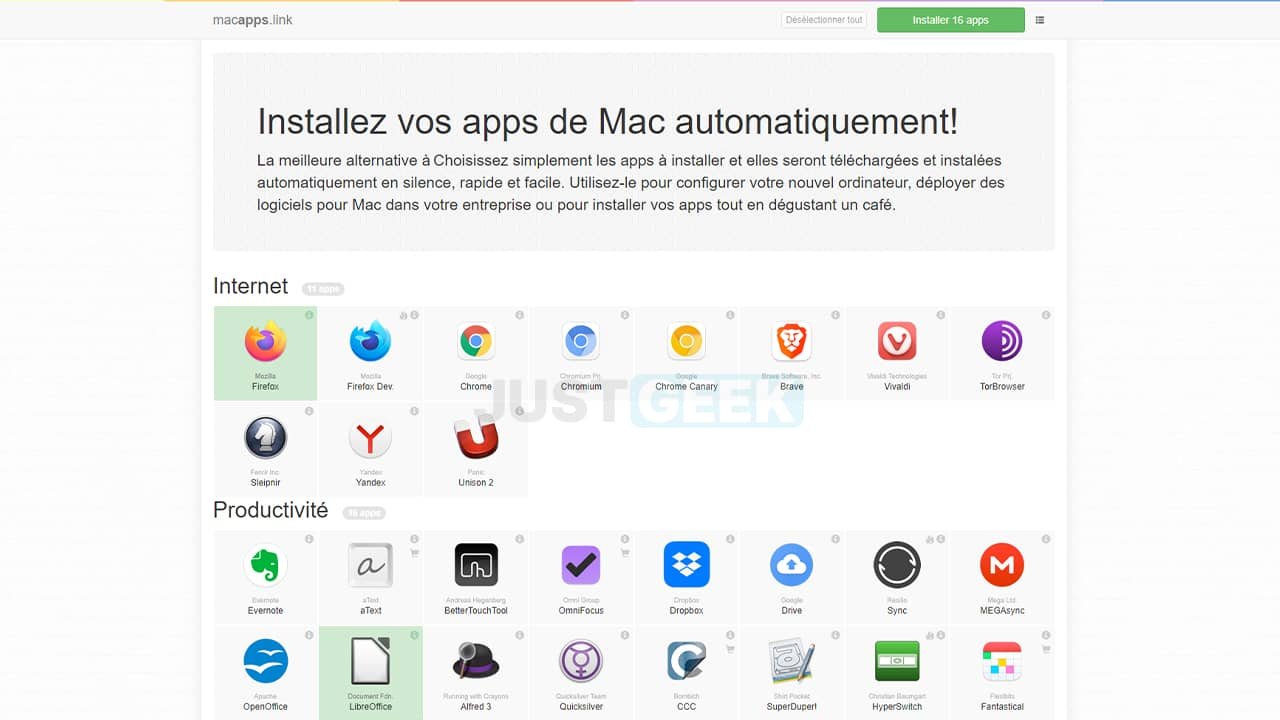Select the aText app icon

click(371, 566)
